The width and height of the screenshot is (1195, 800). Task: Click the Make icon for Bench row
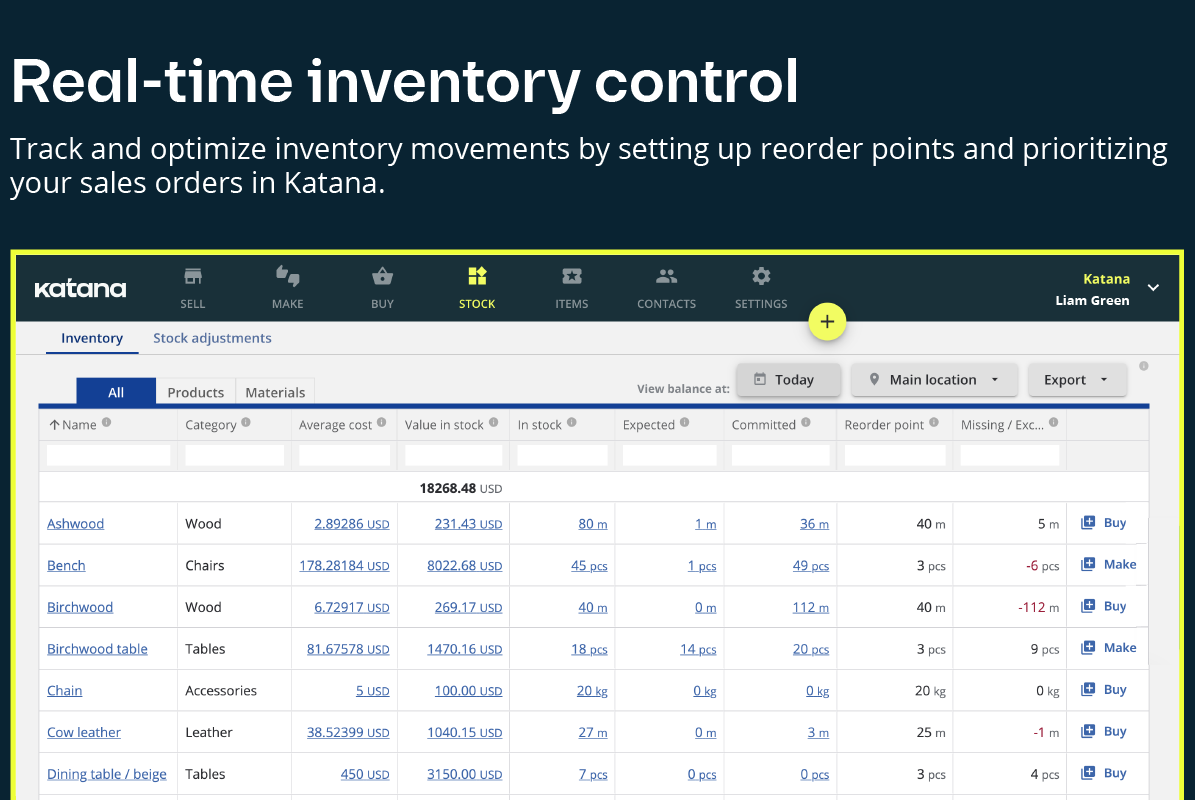(x=1088, y=564)
